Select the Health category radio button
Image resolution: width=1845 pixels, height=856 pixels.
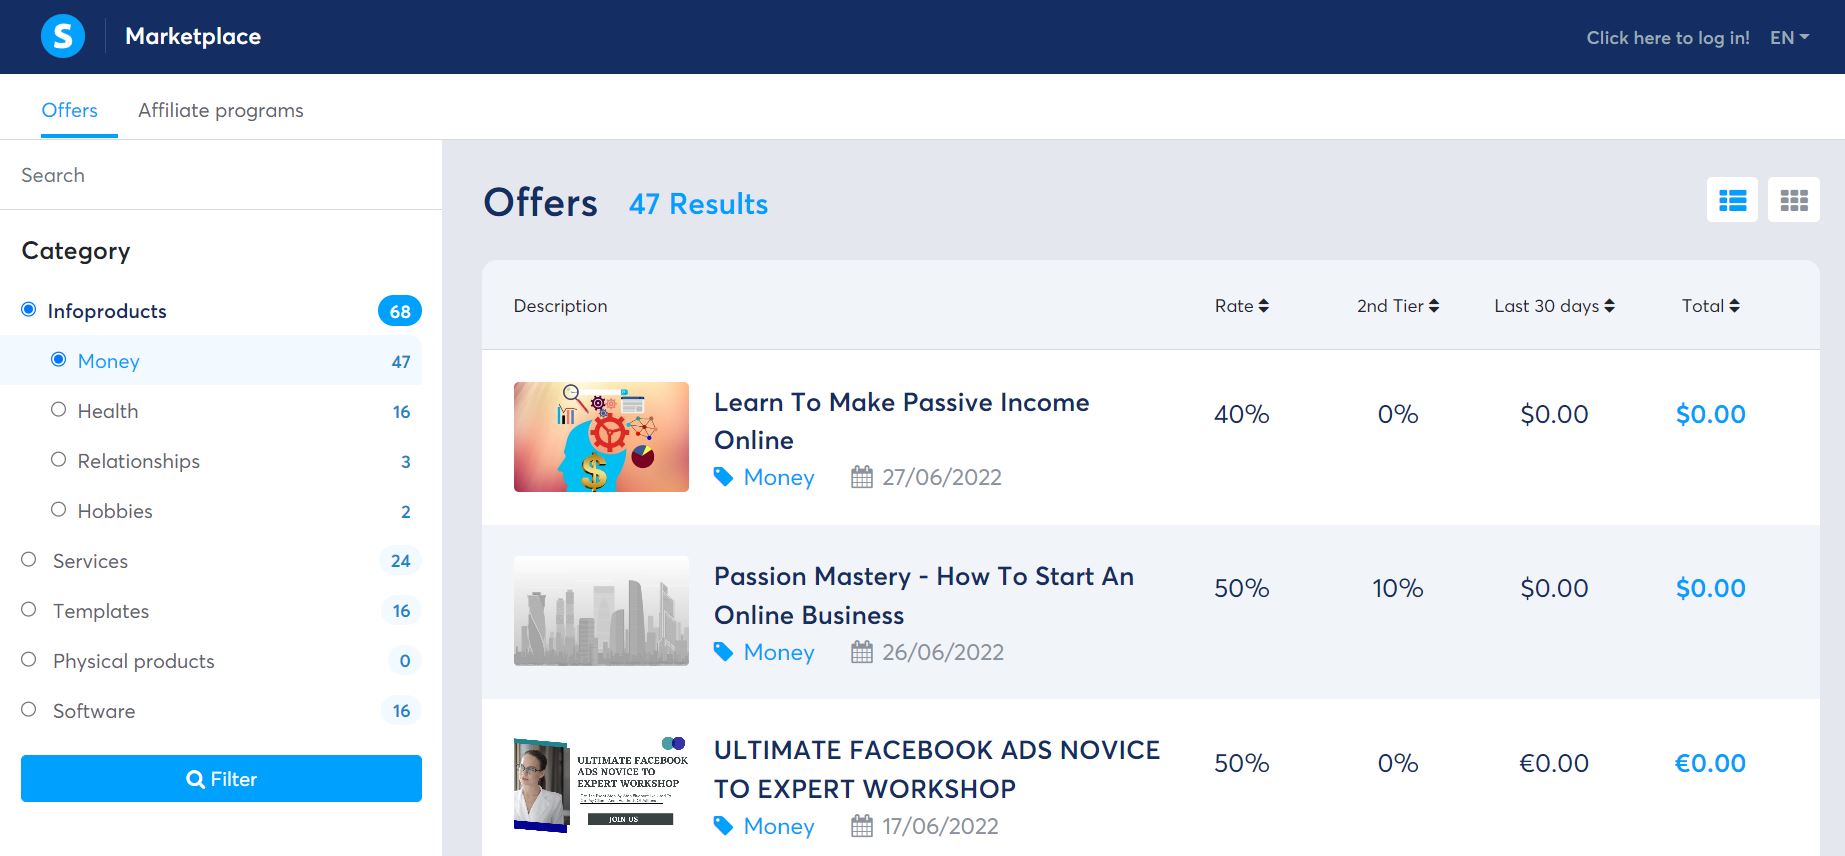point(58,409)
